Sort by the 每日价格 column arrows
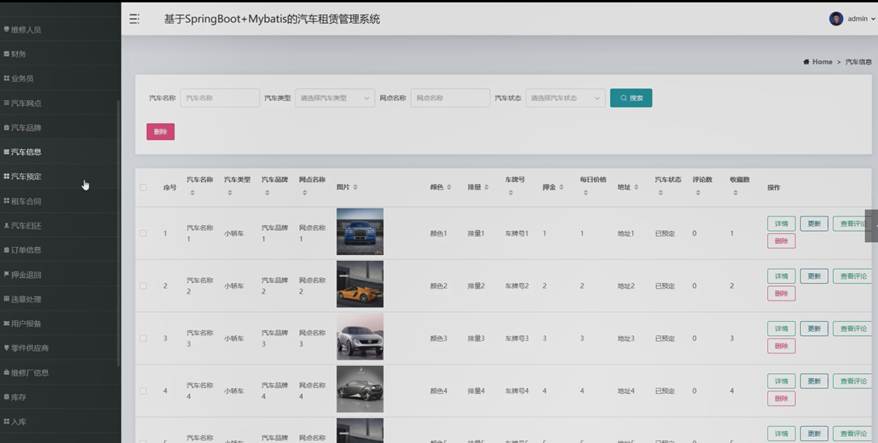The width and height of the screenshot is (878, 443). [x=586, y=193]
